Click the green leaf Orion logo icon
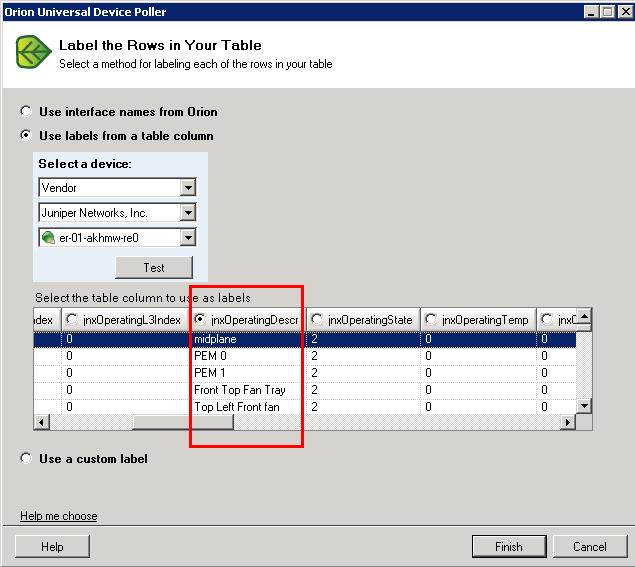 point(34,52)
